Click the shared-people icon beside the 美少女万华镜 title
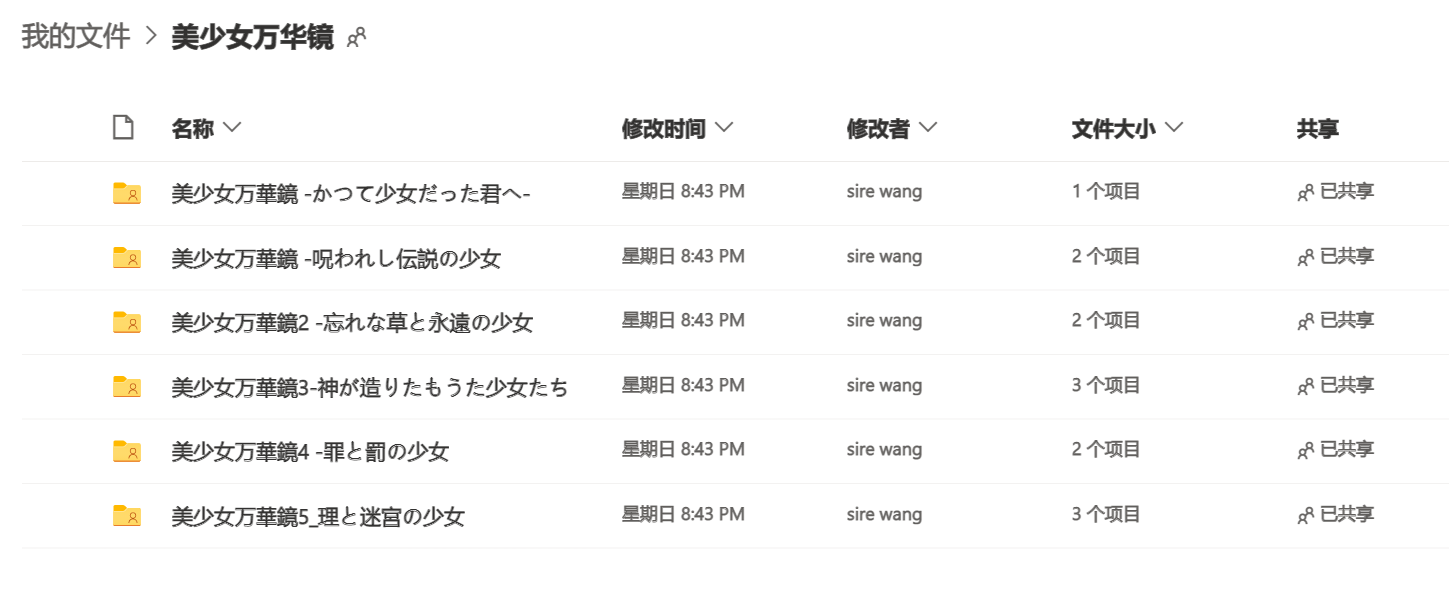 click(x=356, y=38)
